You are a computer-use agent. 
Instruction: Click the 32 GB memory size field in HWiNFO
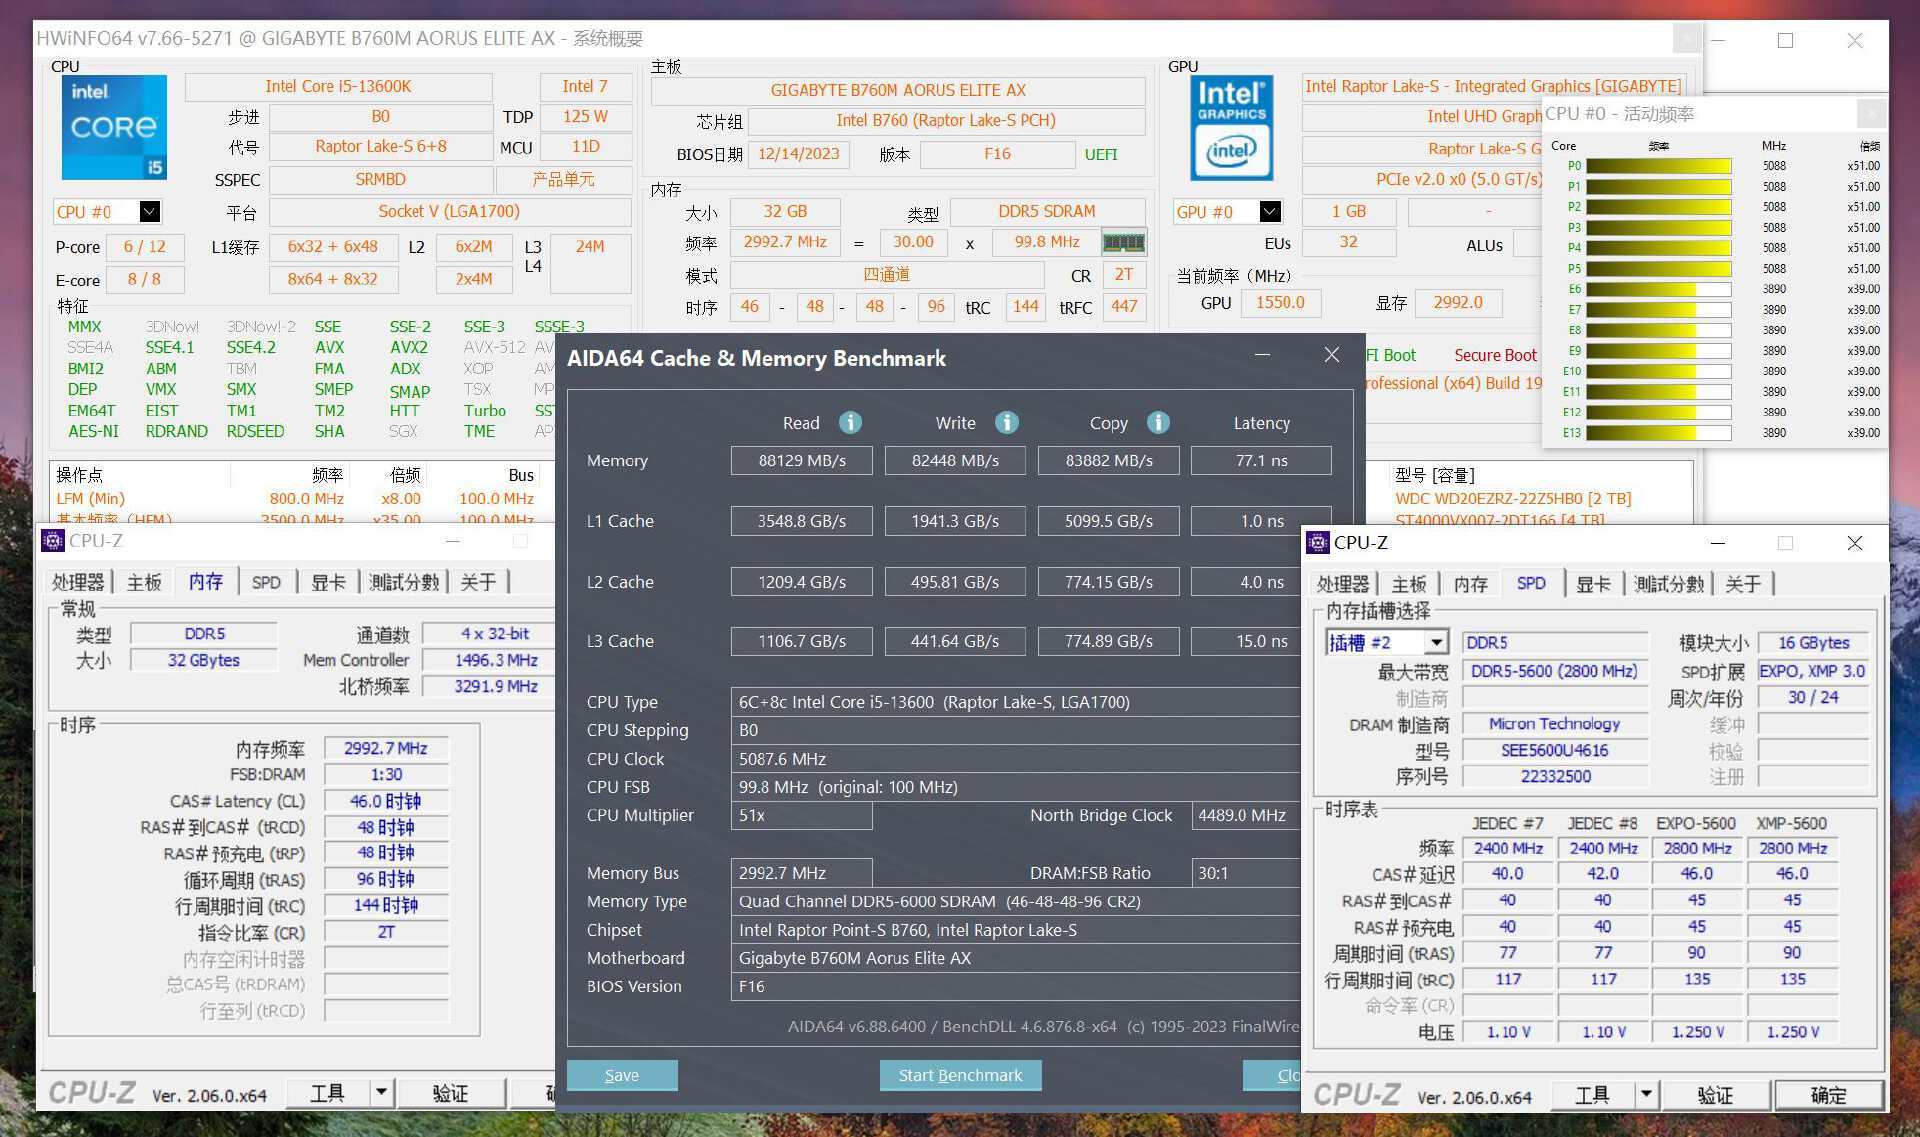785,212
